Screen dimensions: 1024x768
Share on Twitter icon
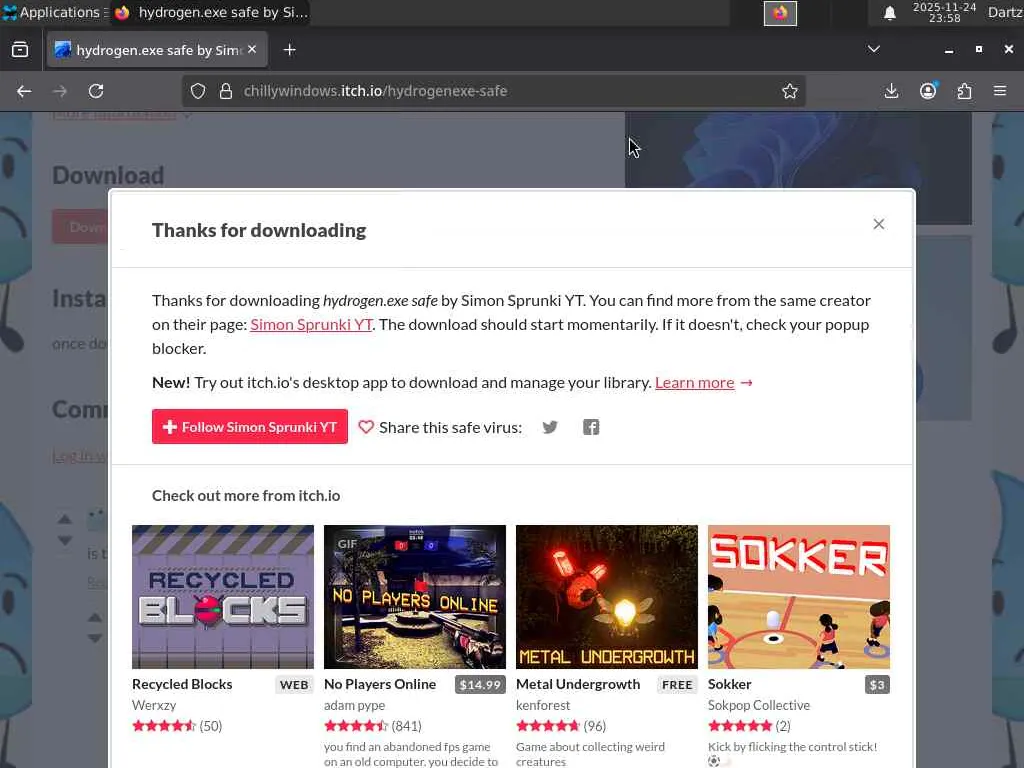[550, 427]
